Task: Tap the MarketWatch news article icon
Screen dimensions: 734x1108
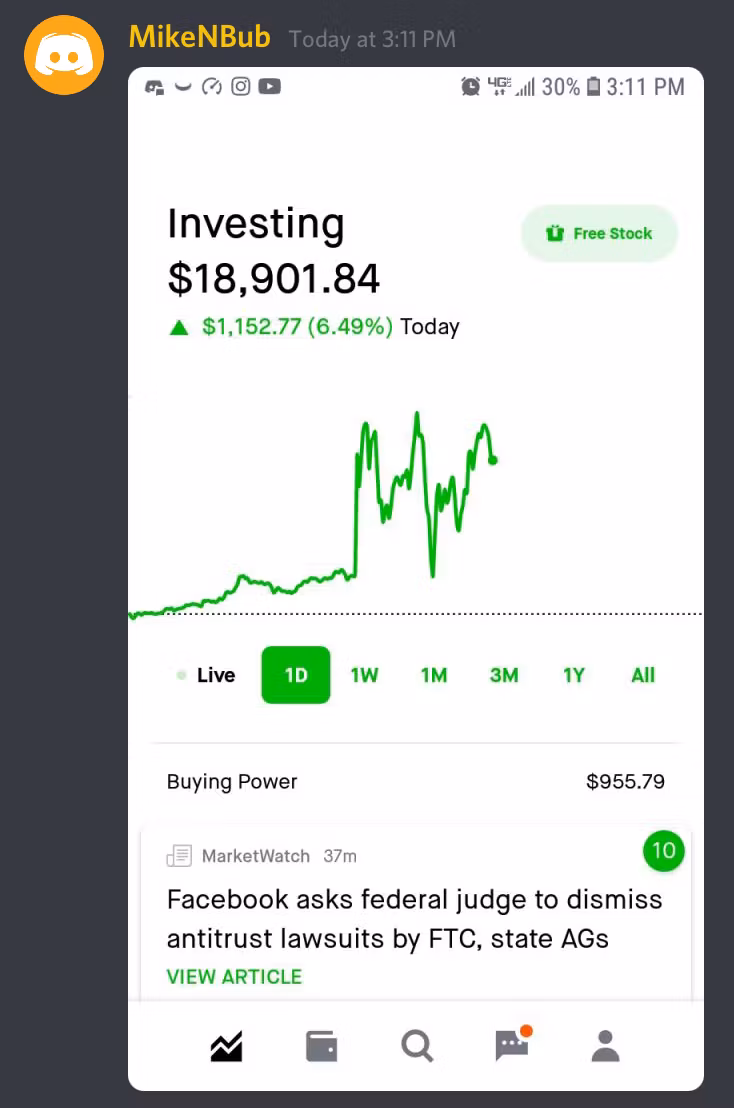Action: (x=179, y=856)
